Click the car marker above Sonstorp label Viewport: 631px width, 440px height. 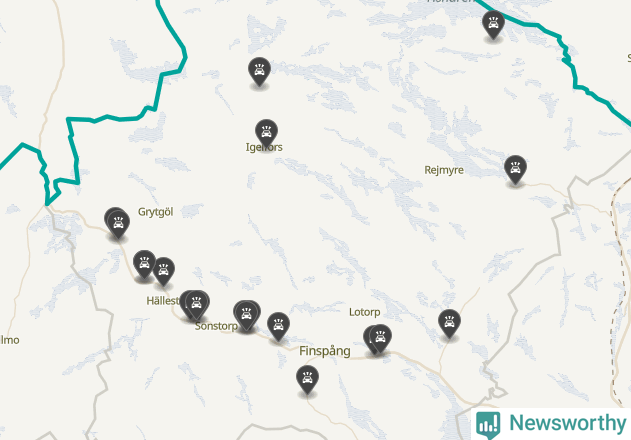(196, 304)
